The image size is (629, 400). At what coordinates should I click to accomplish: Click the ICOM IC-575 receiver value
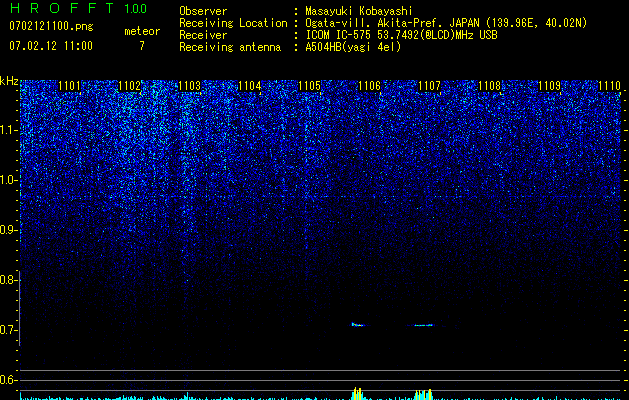coord(401,35)
